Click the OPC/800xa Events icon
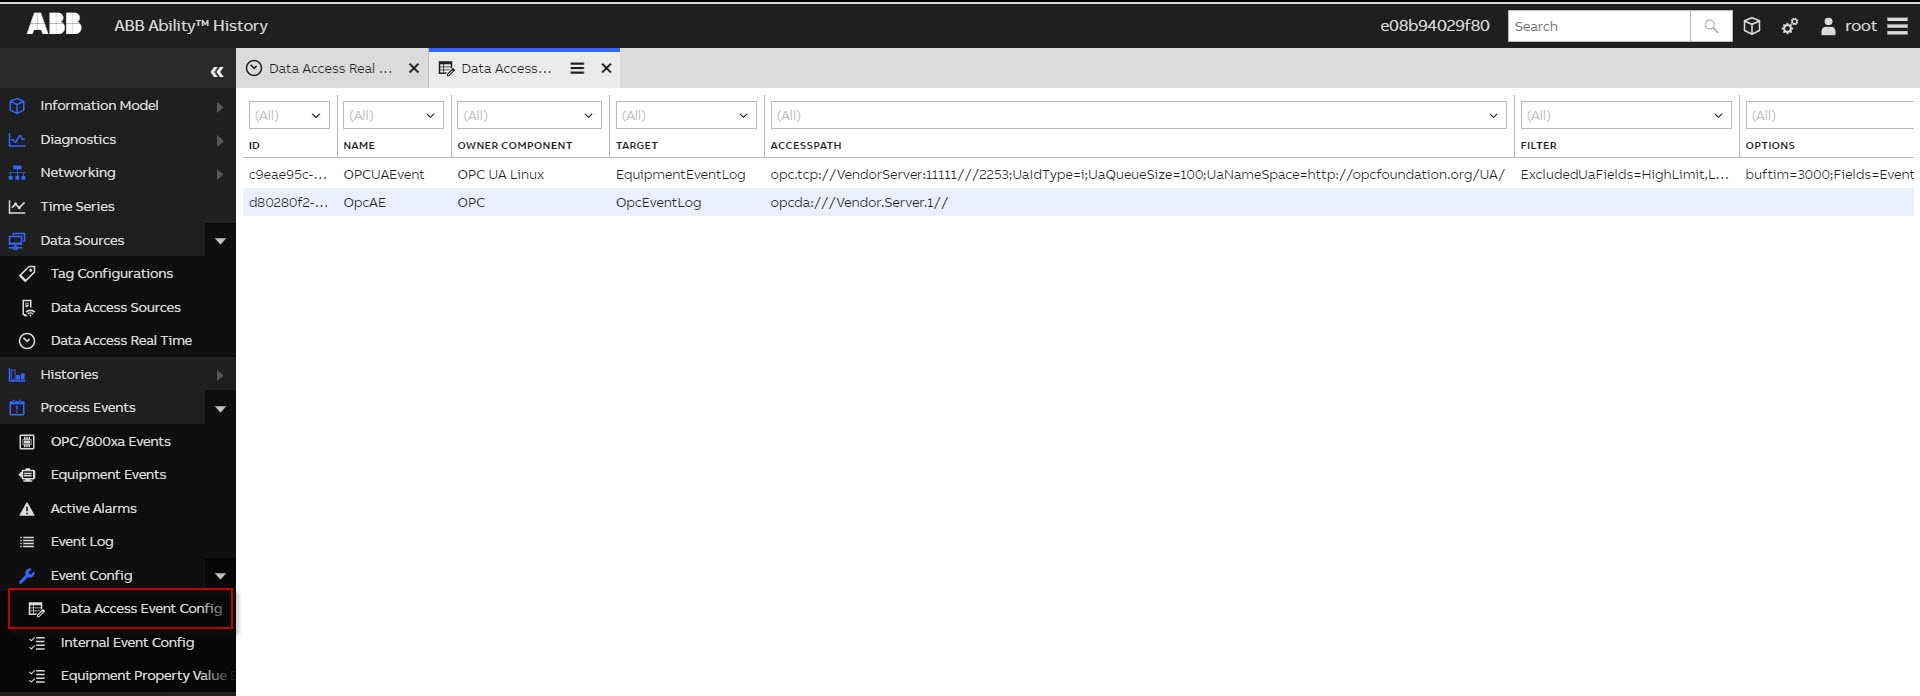The image size is (1920, 696). point(27,442)
